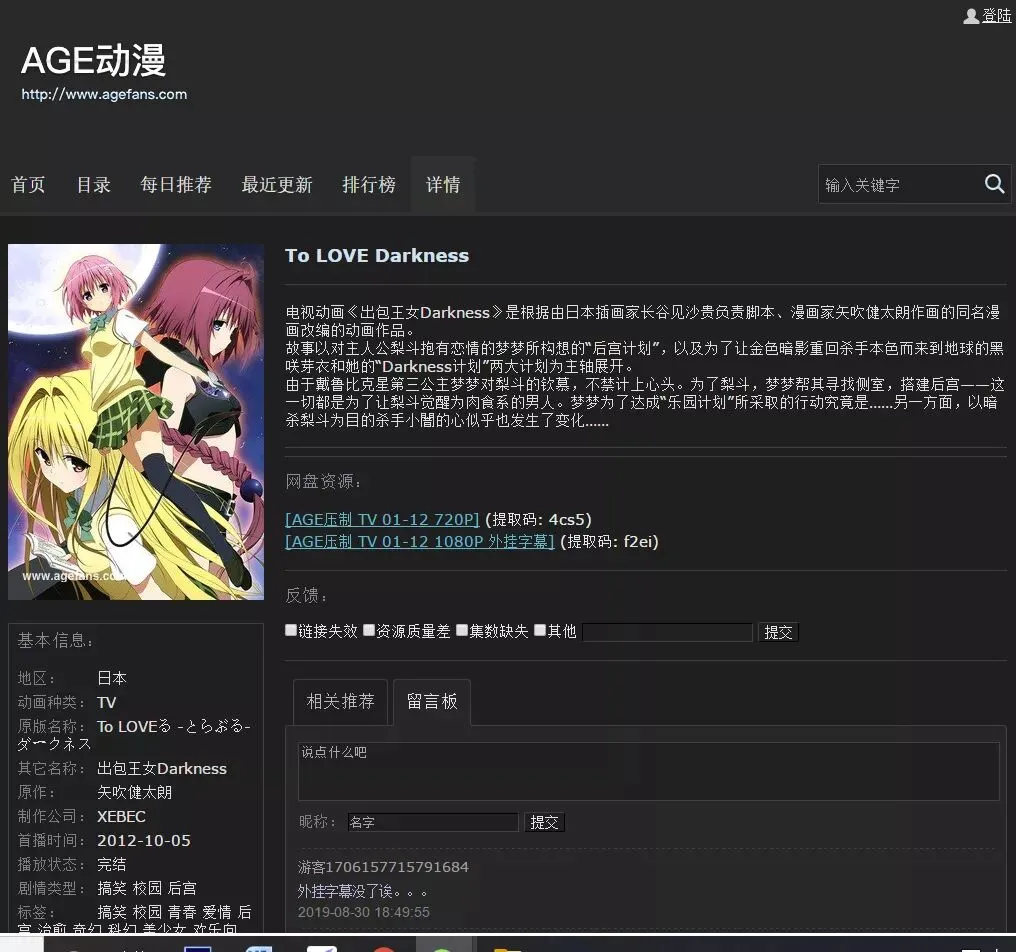Click the 提取码: f2ei text
This screenshot has height=952, width=1016.
pyautogui.click(x=609, y=542)
